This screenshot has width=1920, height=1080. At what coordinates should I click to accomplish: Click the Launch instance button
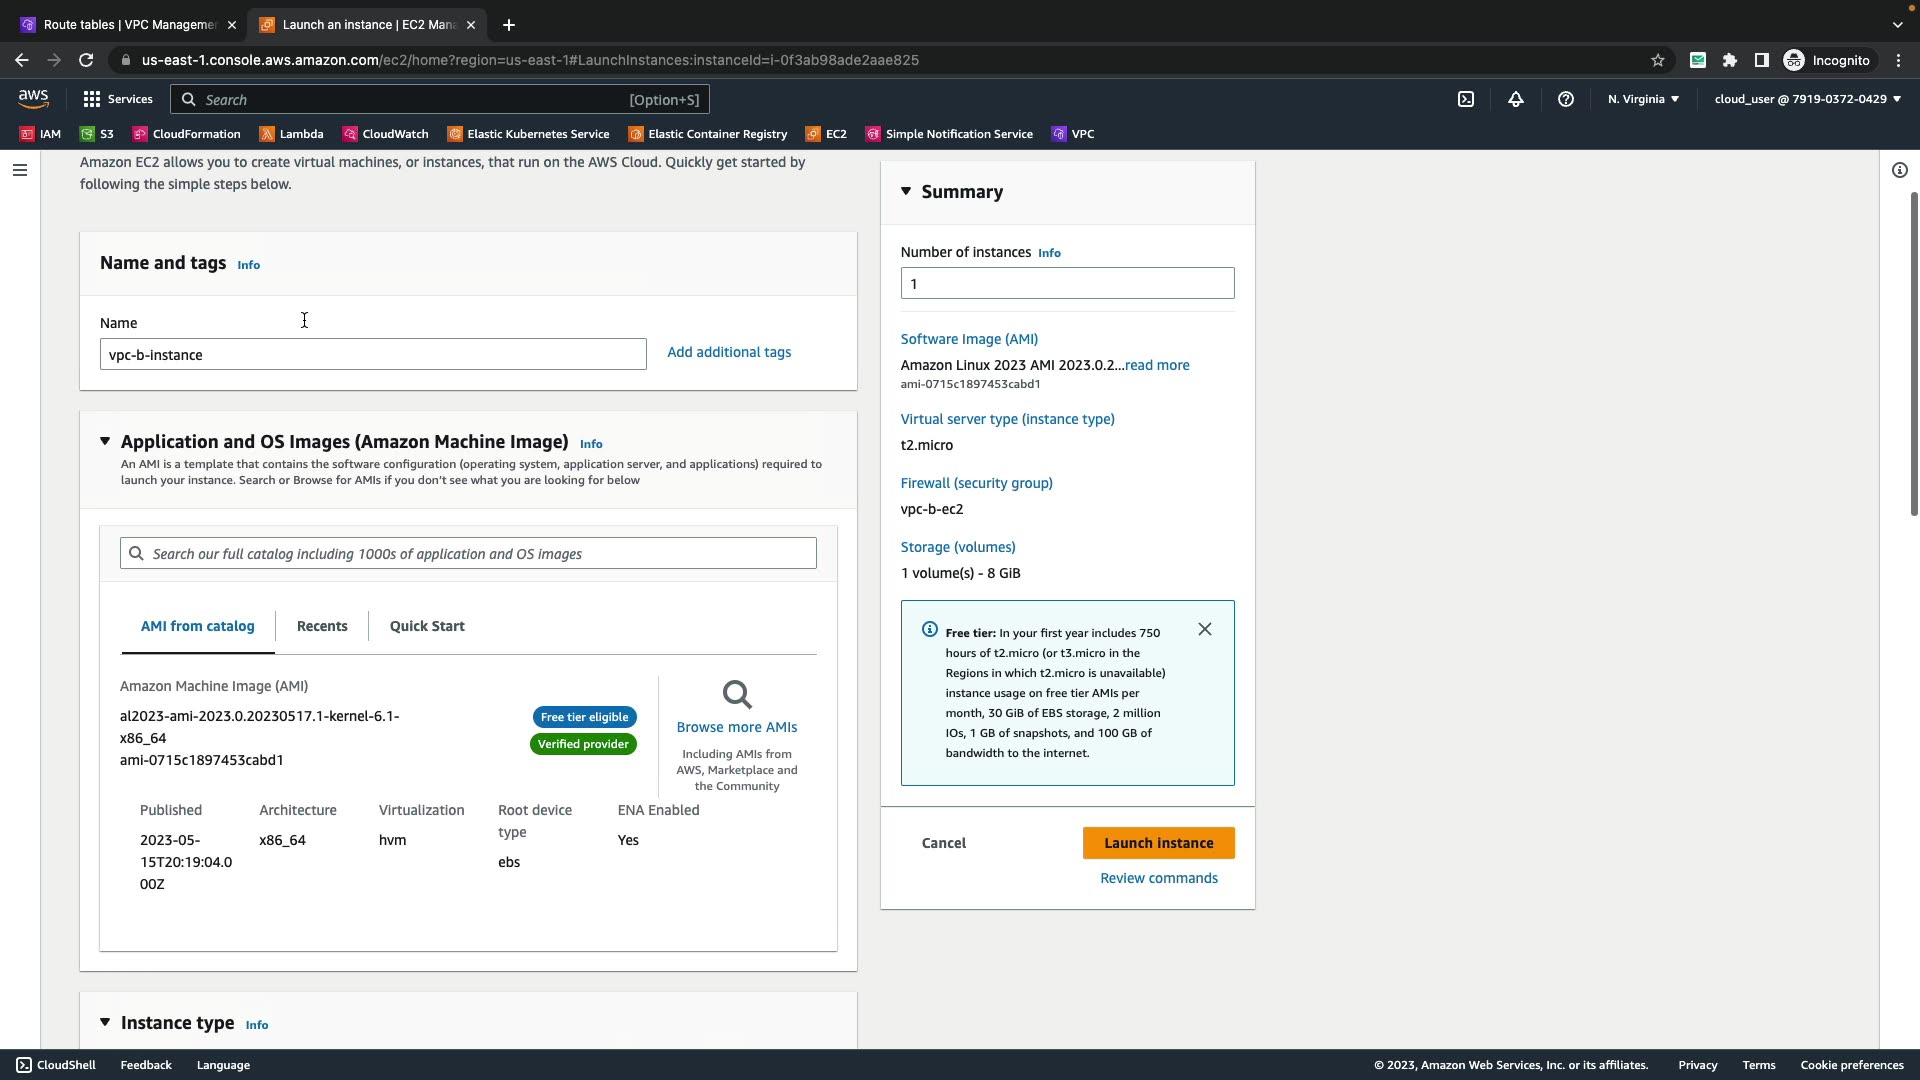[1158, 843]
